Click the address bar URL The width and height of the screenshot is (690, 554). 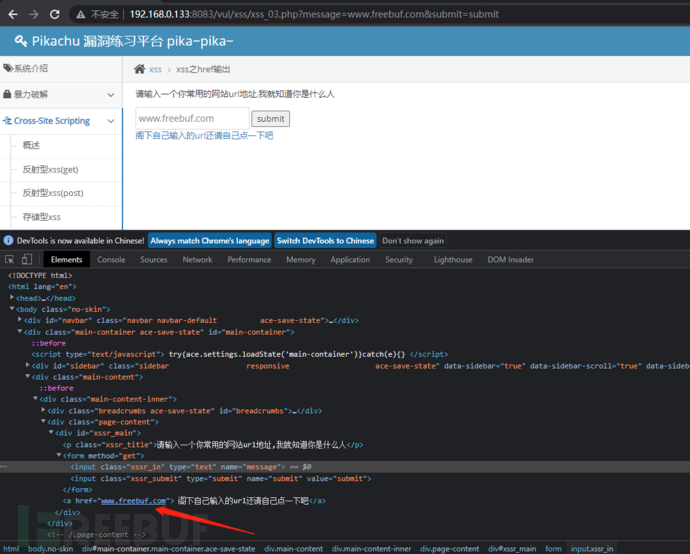coord(314,15)
